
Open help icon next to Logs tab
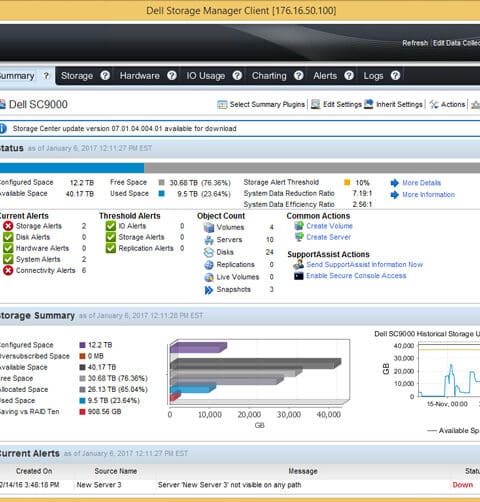[x=395, y=76]
